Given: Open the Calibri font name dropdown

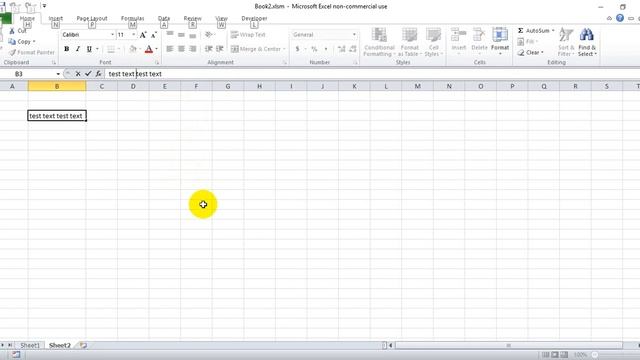Looking at the screenshot, I should tap(112, 35).
